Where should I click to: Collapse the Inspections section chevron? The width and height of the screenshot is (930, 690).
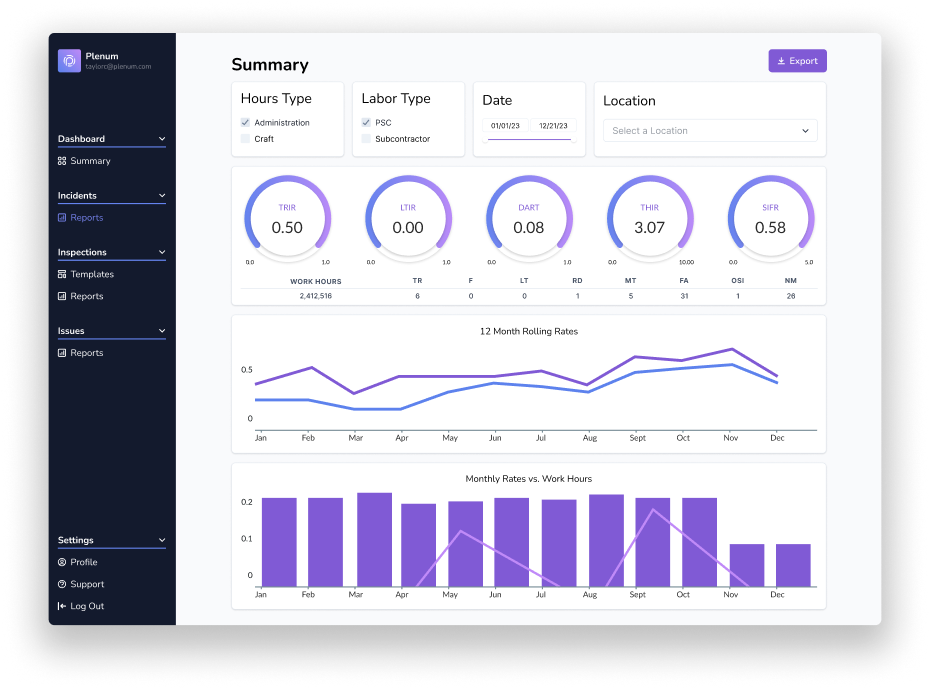pyautogui.click(x=162, y=252)
